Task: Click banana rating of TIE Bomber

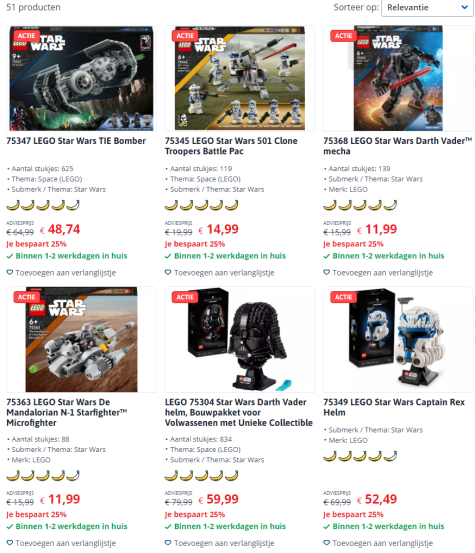Action: pyautogui.click(x=43, y=205)
